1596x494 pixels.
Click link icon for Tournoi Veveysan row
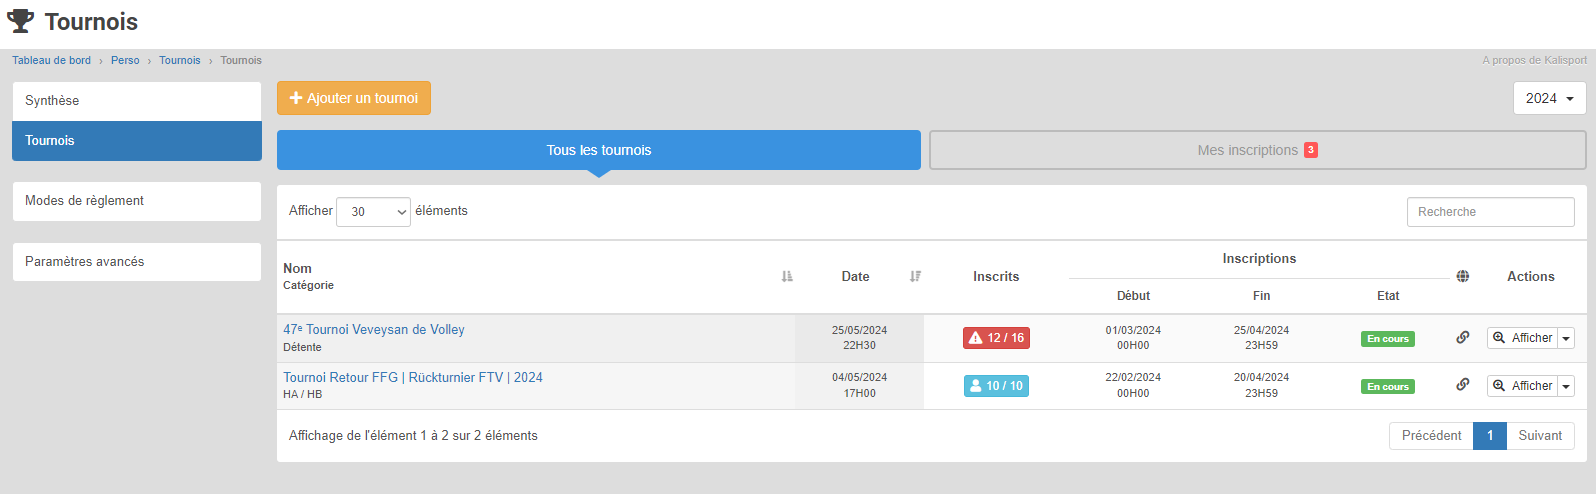[x=1462, y=338]
